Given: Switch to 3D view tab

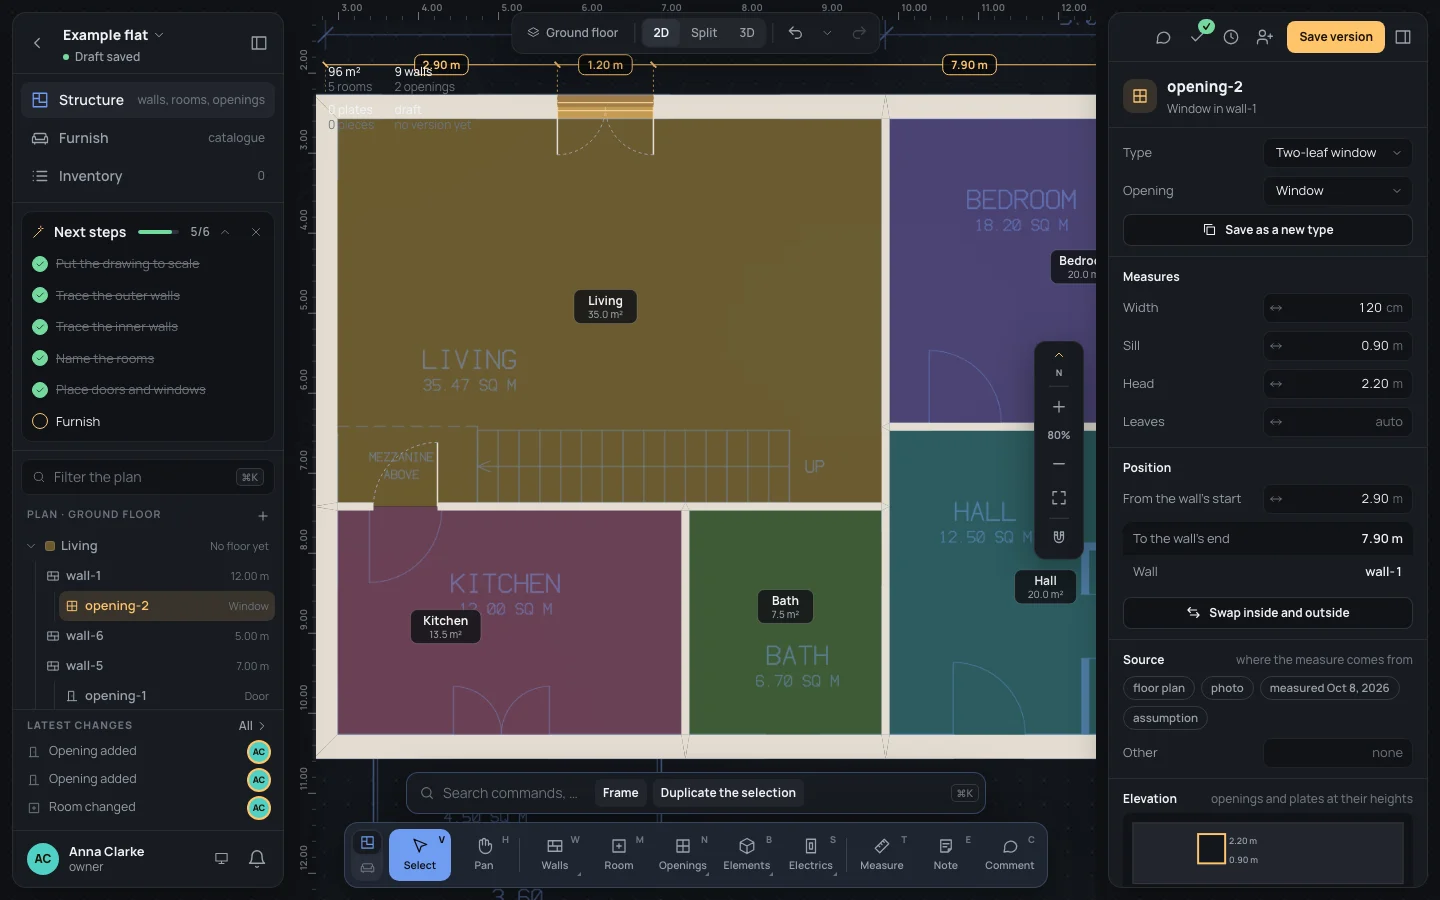Looking at the screenshot, I should 747,33.
